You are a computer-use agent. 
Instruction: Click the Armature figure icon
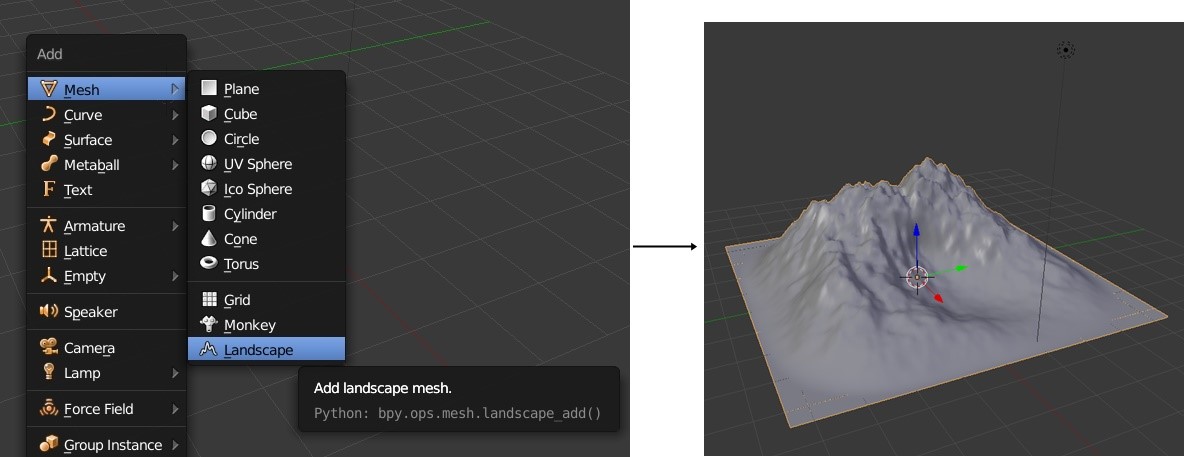(x=49, y=225)
